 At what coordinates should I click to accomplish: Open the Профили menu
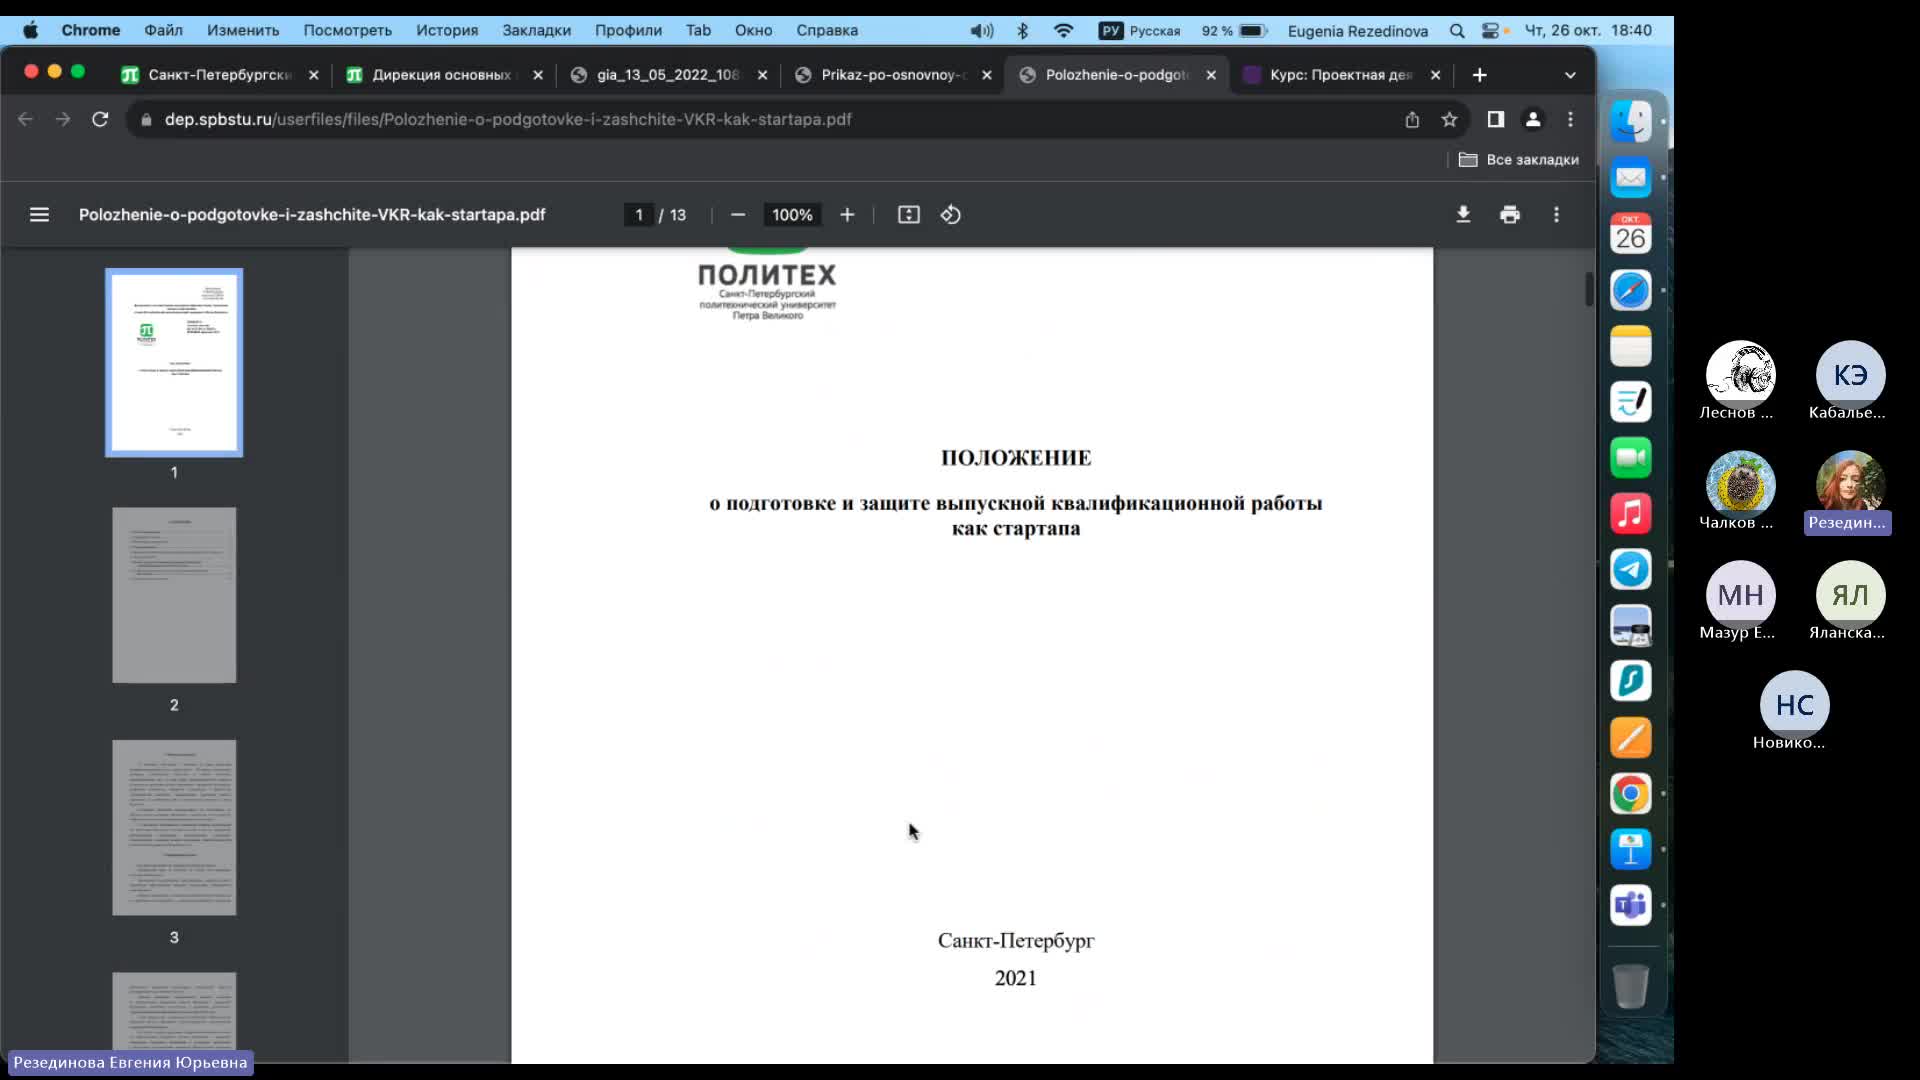tap(628, 30)
